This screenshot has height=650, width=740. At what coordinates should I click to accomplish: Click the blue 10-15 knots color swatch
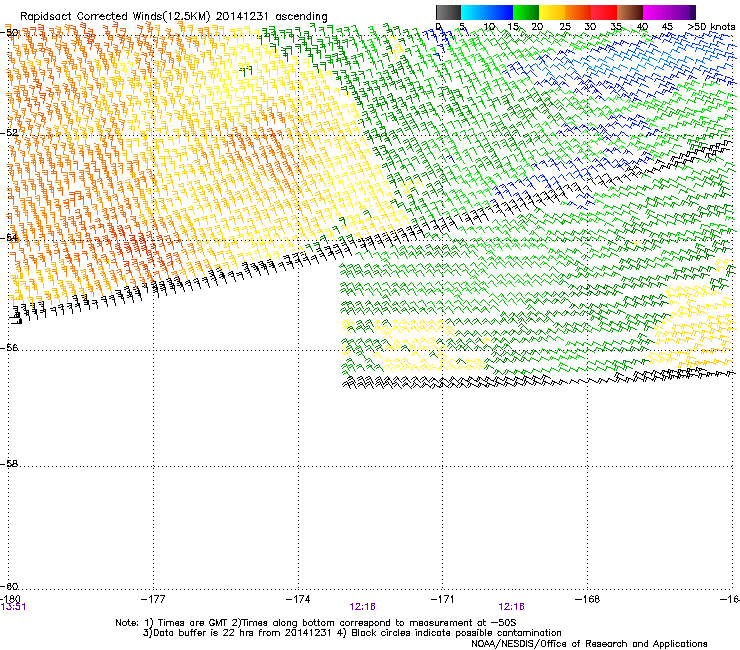500,12
